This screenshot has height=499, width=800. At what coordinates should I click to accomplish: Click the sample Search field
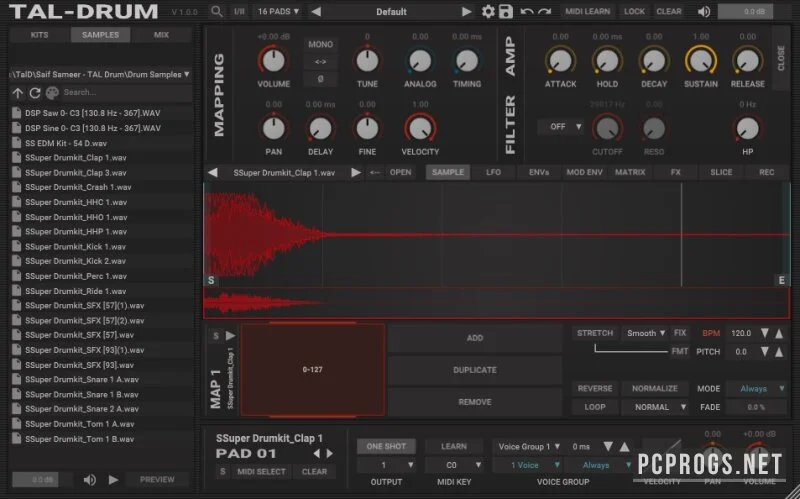point(126,92)
